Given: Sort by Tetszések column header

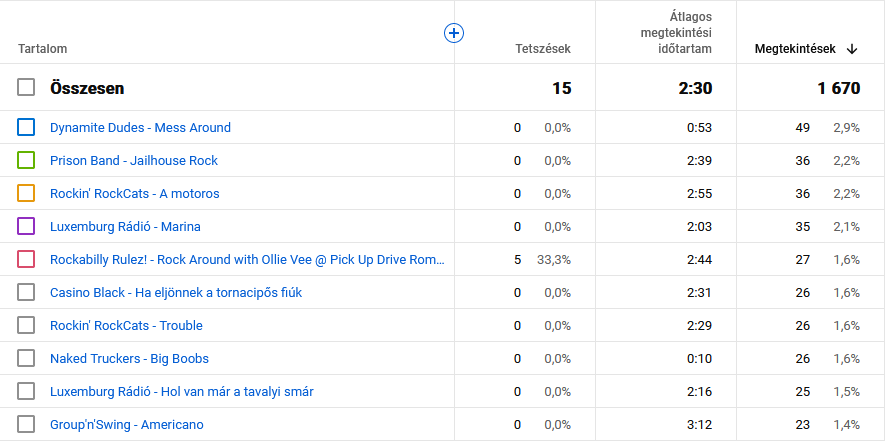Looking at the screenshot, I should tap(542, 49).
